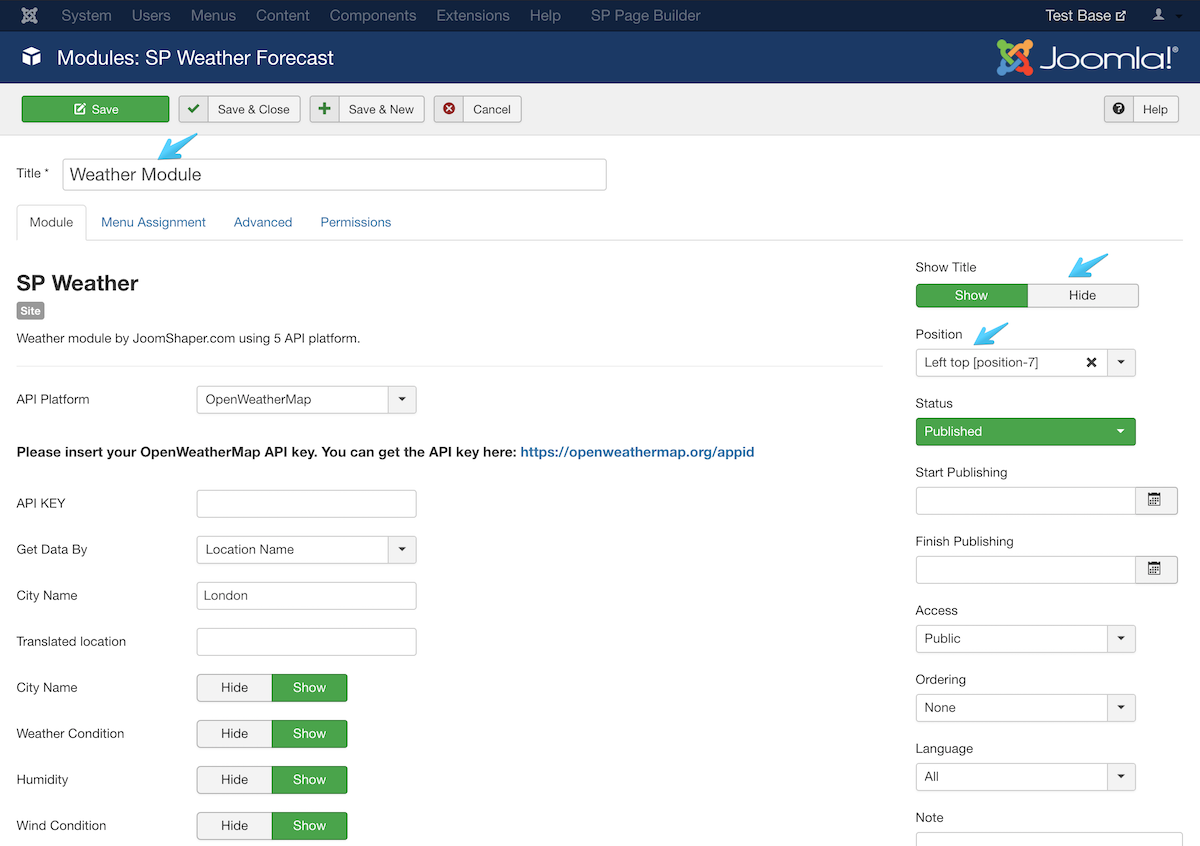
Task: Click the plus icon on Save & New
Action: pyautogui.click(x=324, y=109)
